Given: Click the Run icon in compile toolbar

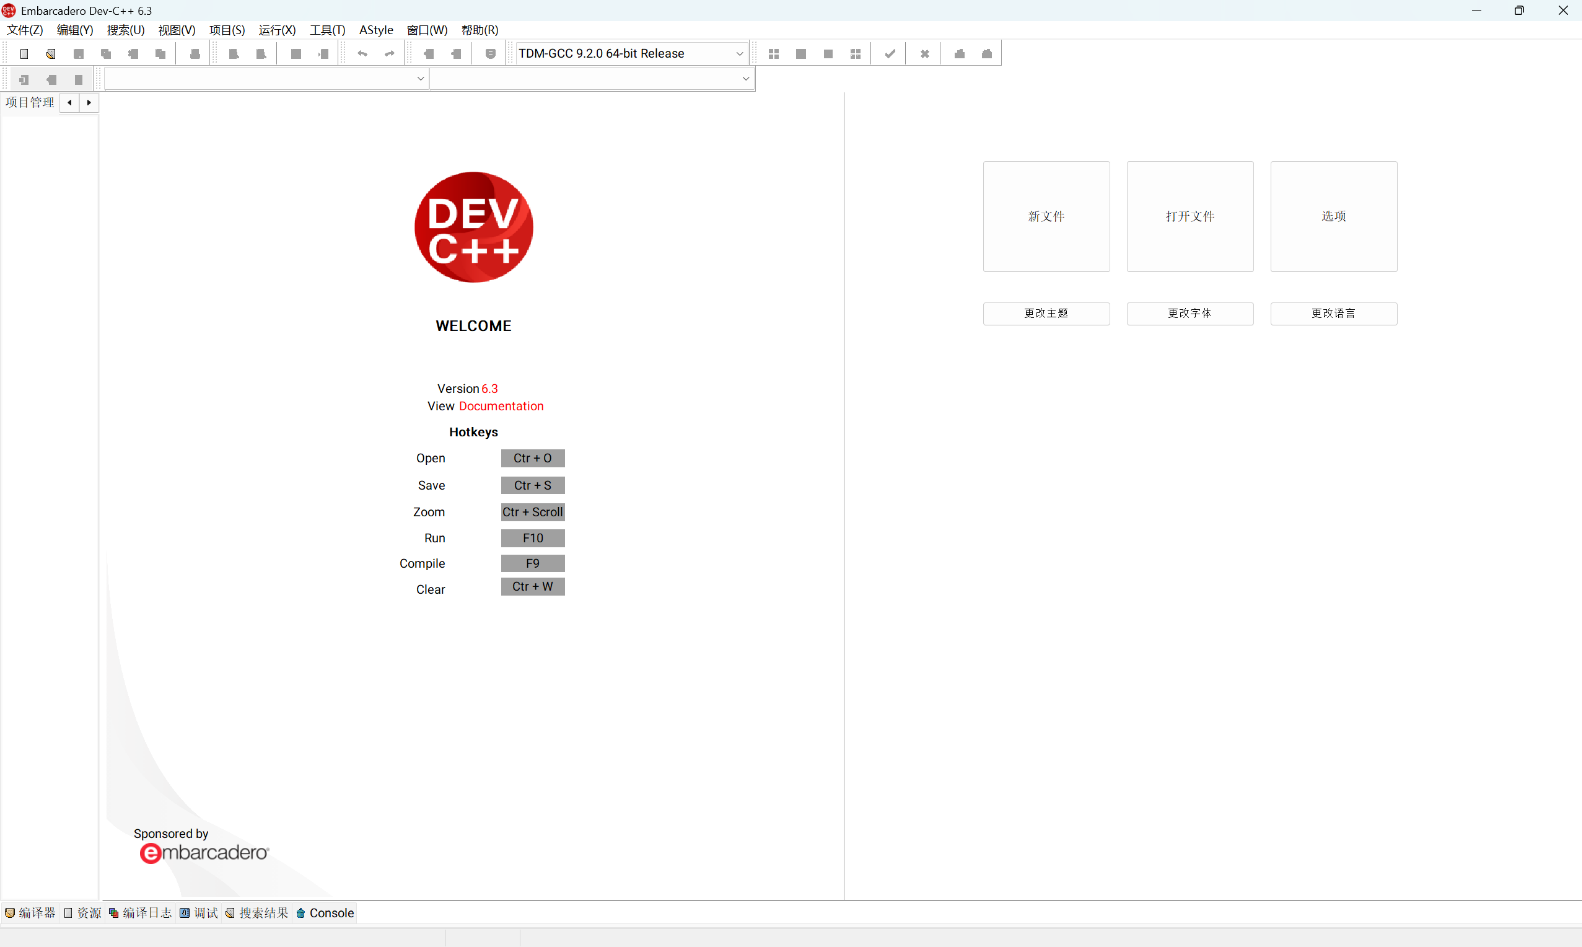Looking at the screenshot, I should [x=801, y=54].
